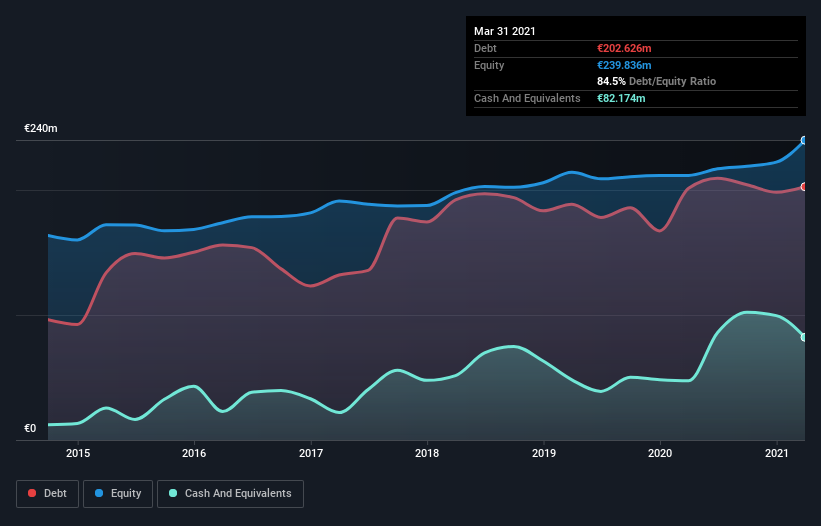
Task: Click the 84.5% Debt/Equity Ratio text
Action: click(x=657, y=81)
